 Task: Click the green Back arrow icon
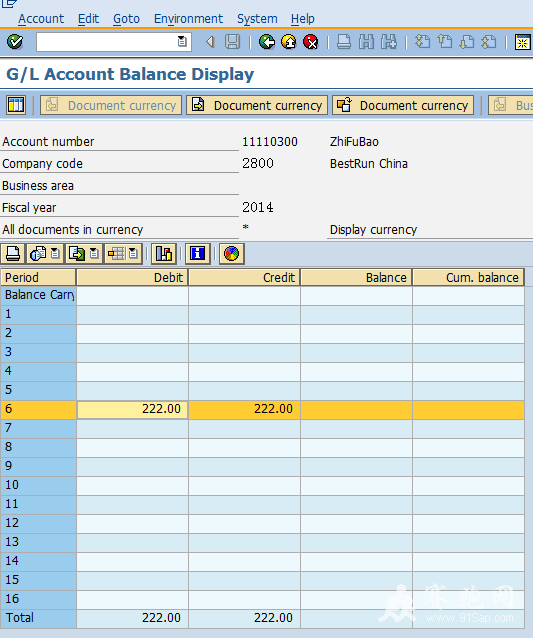pos(267,42)
